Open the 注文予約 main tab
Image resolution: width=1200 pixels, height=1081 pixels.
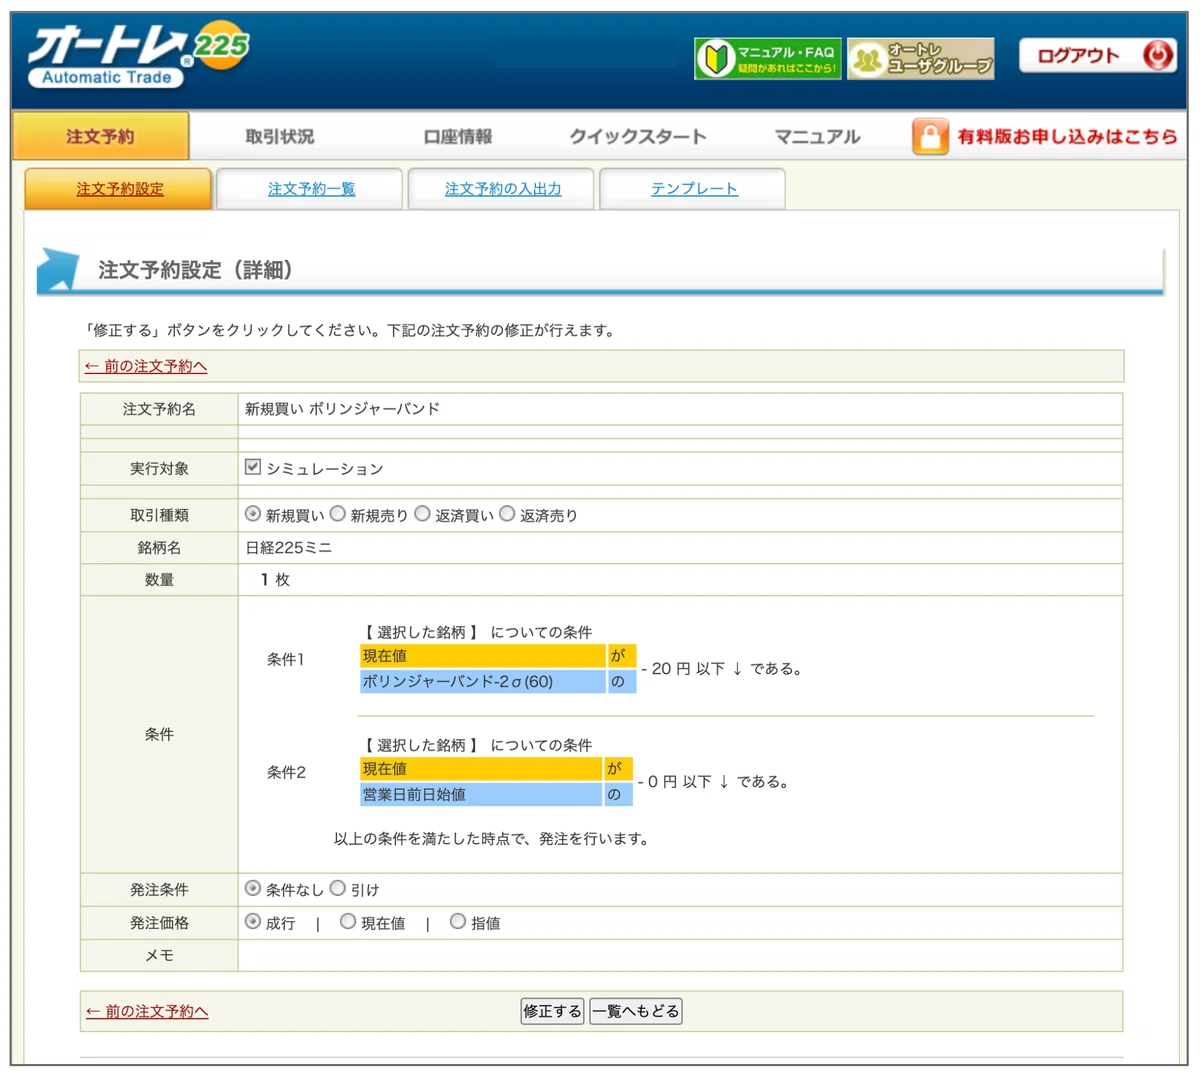(100, 136)
